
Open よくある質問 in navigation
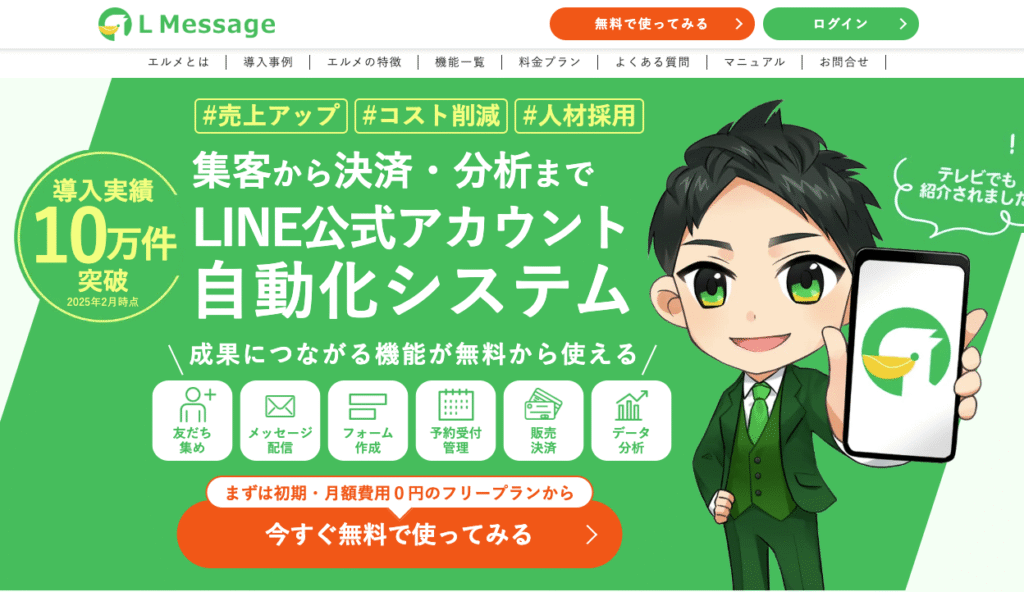(652, 62)
